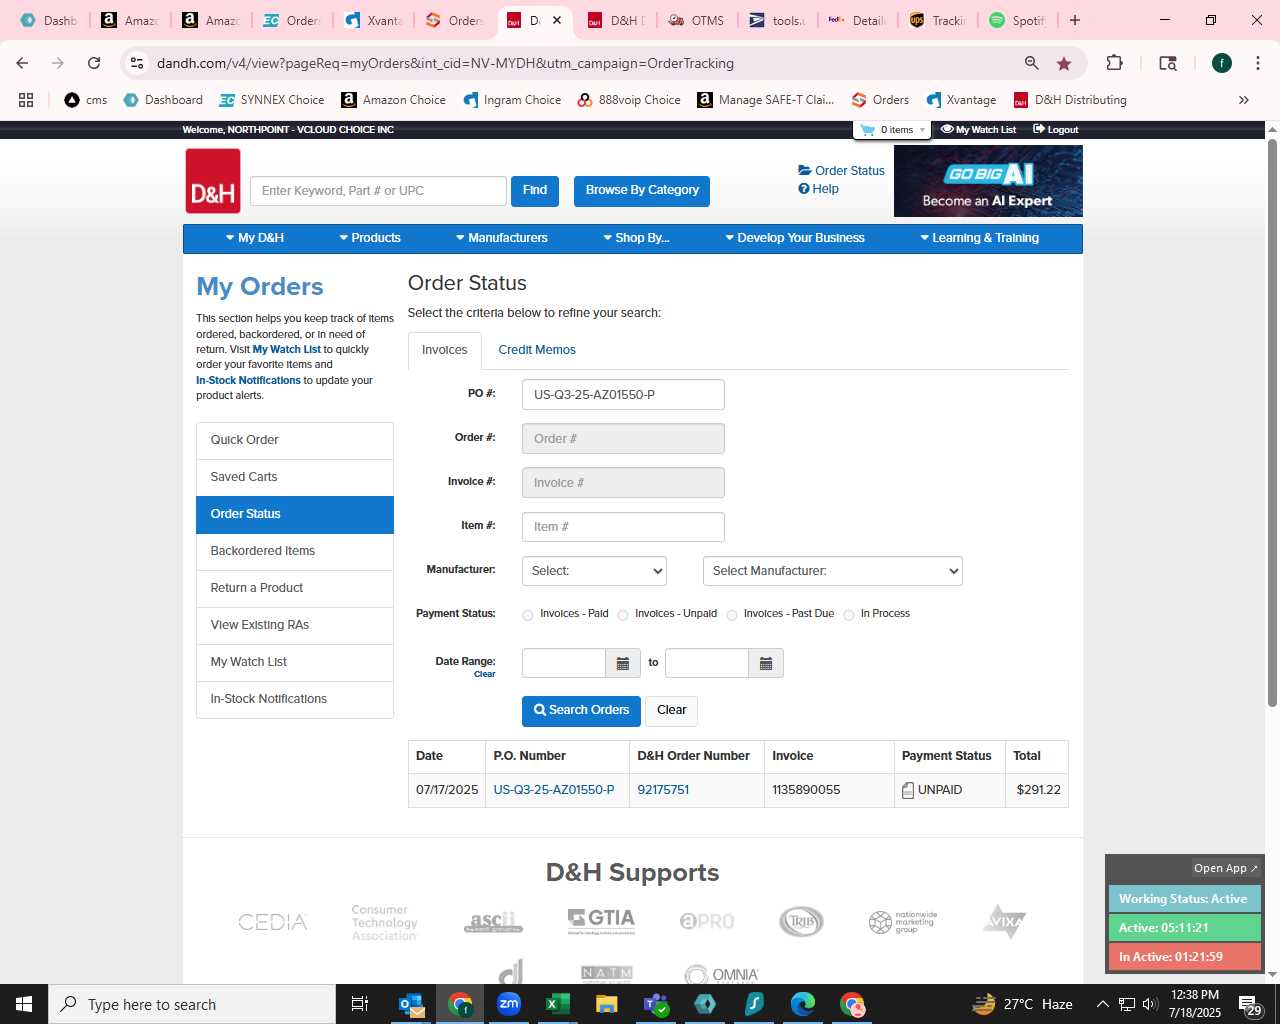This screenshot has height=1024, width=1280.
Task: Open Chrome extensions puzzle icon
Action: pos(1114,63)
